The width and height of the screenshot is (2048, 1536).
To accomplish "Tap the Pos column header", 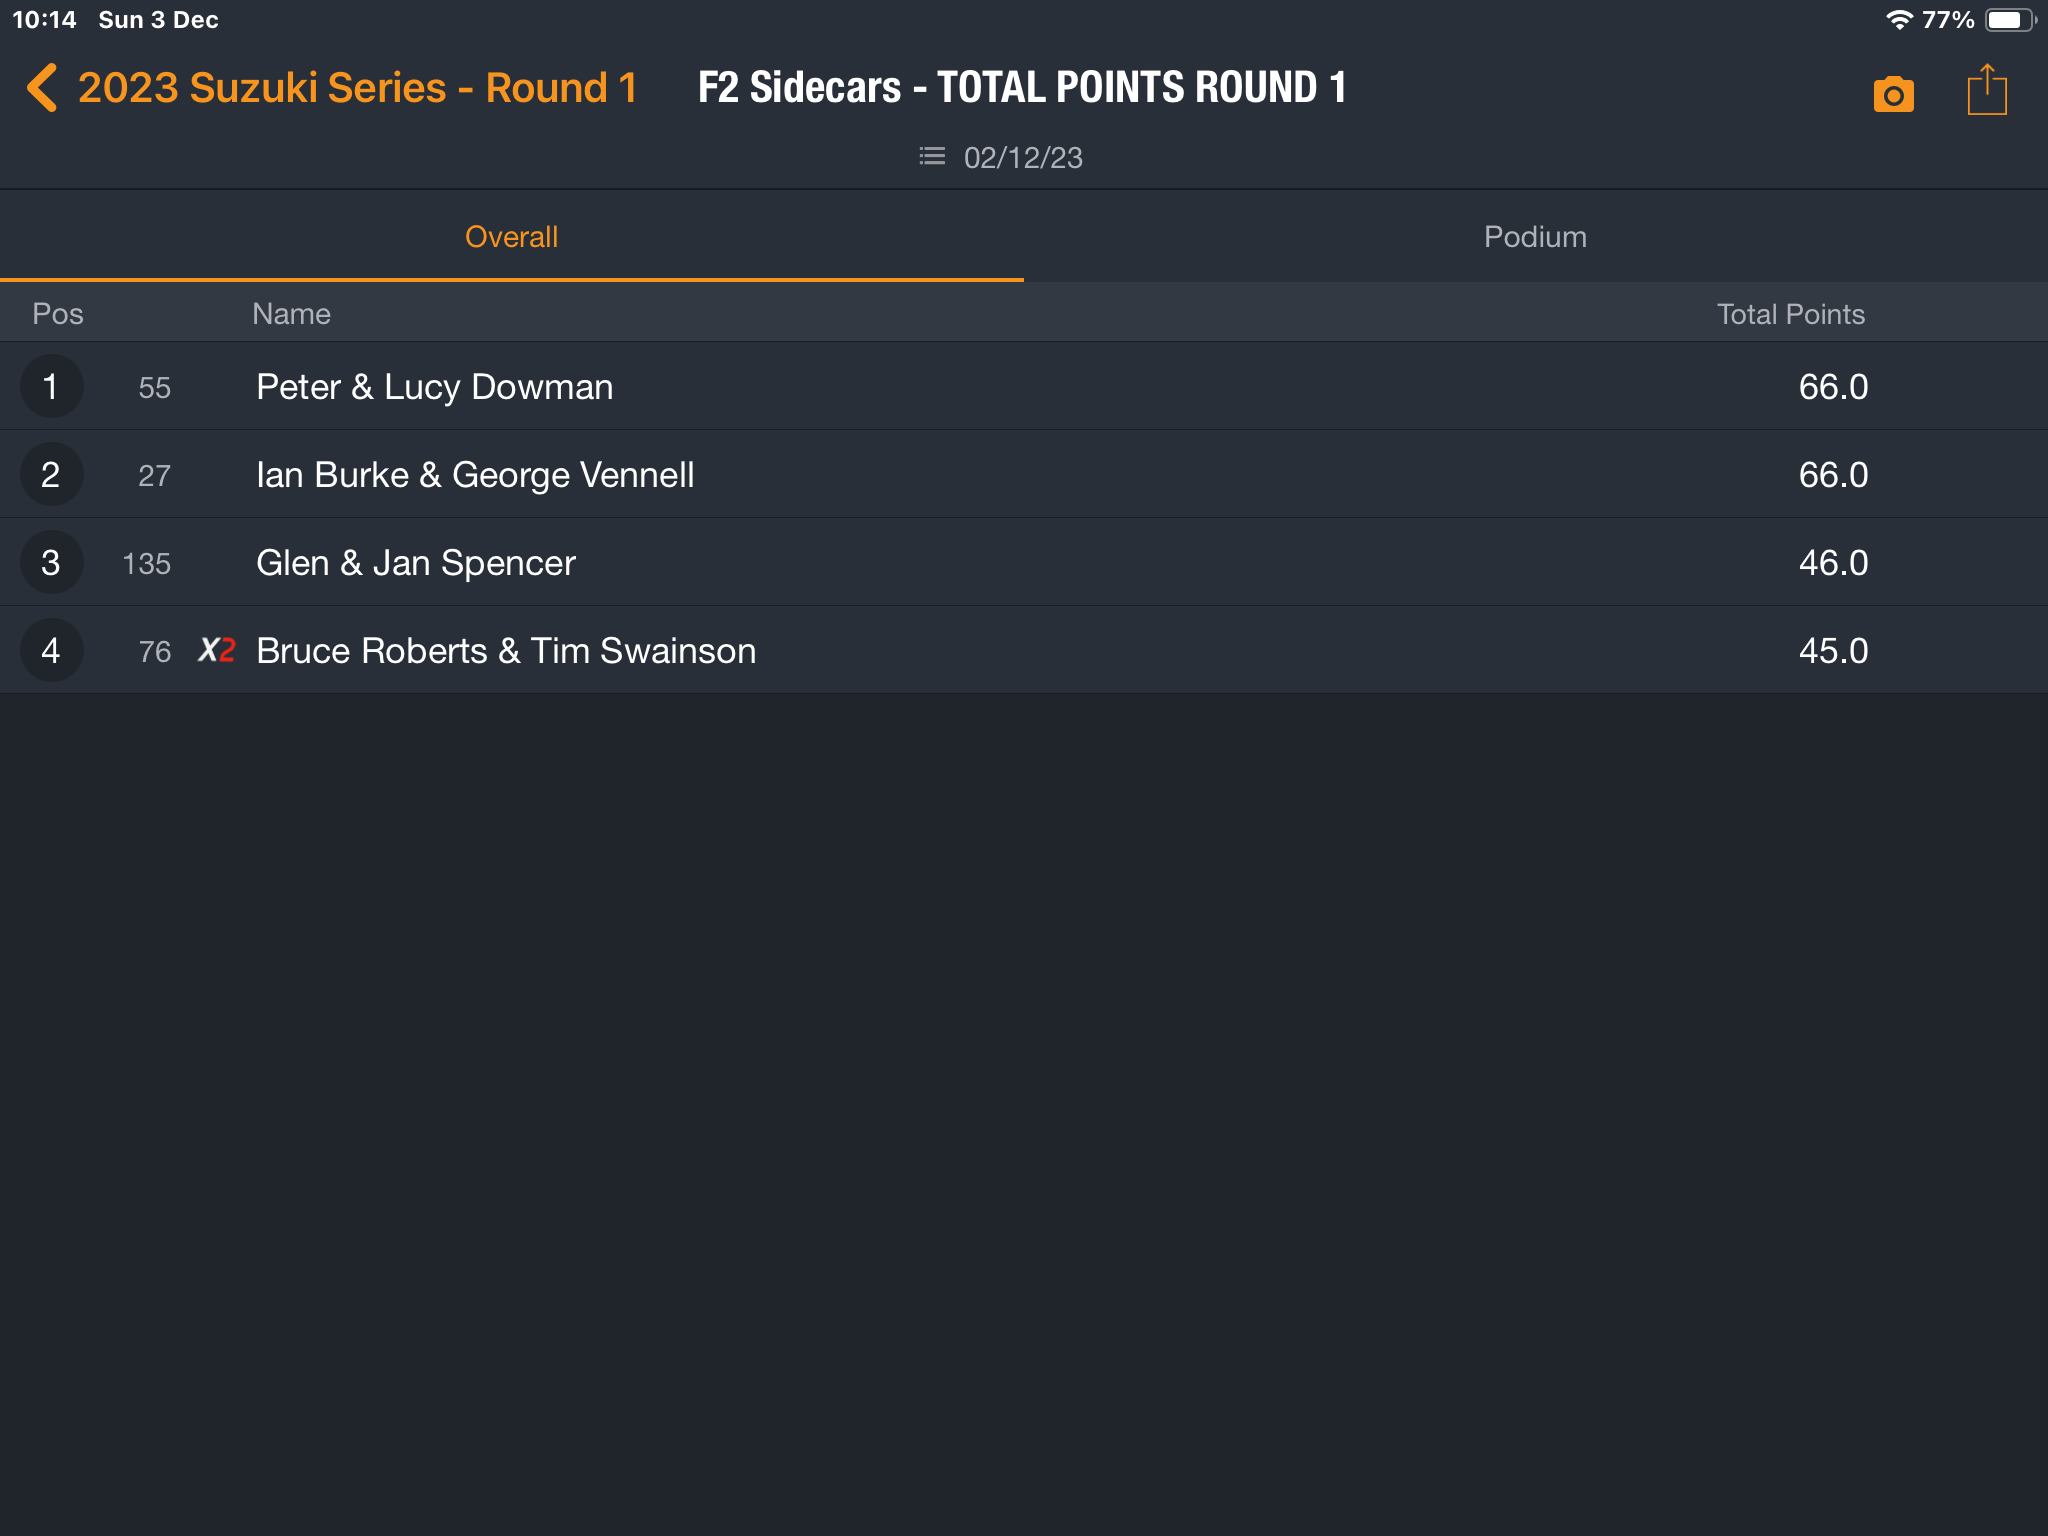I will click(58, 314).
